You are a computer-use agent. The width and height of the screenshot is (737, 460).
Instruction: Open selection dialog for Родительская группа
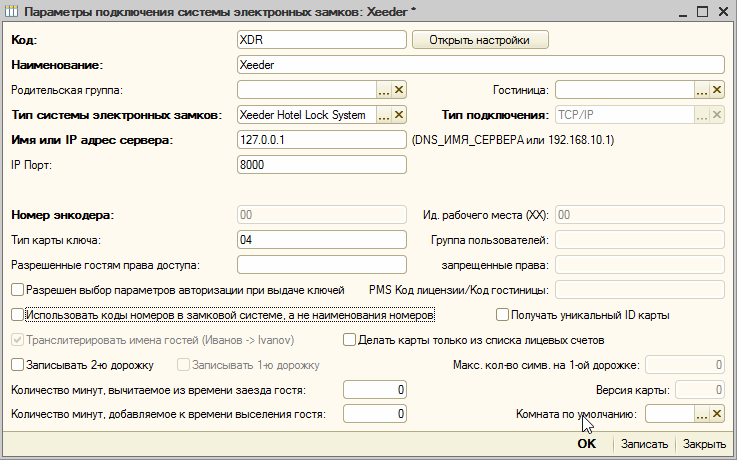[384, 90]
